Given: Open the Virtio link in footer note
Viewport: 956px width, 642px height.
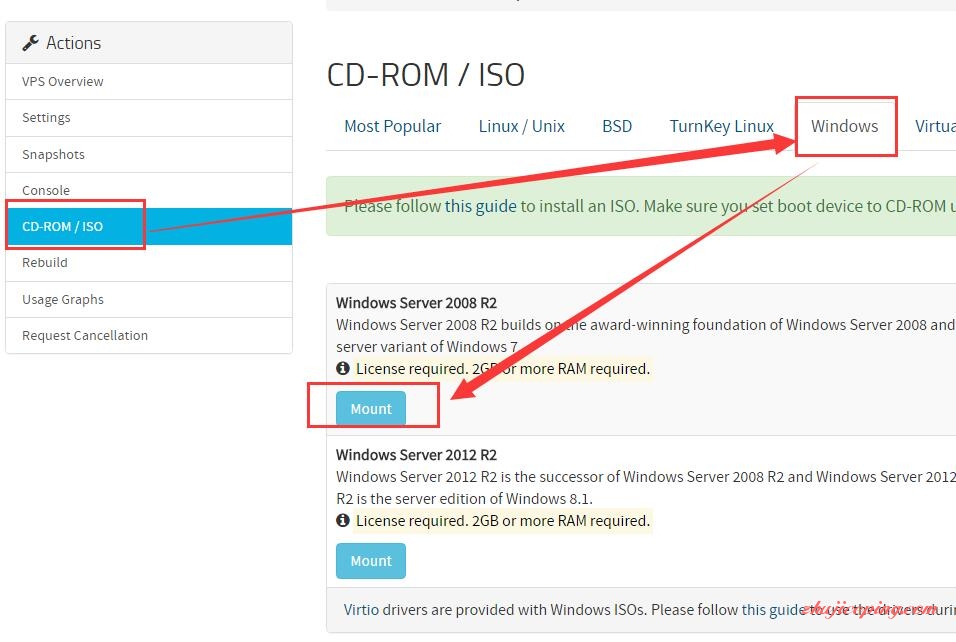Looking at the screenshot, I should point(361,610).
